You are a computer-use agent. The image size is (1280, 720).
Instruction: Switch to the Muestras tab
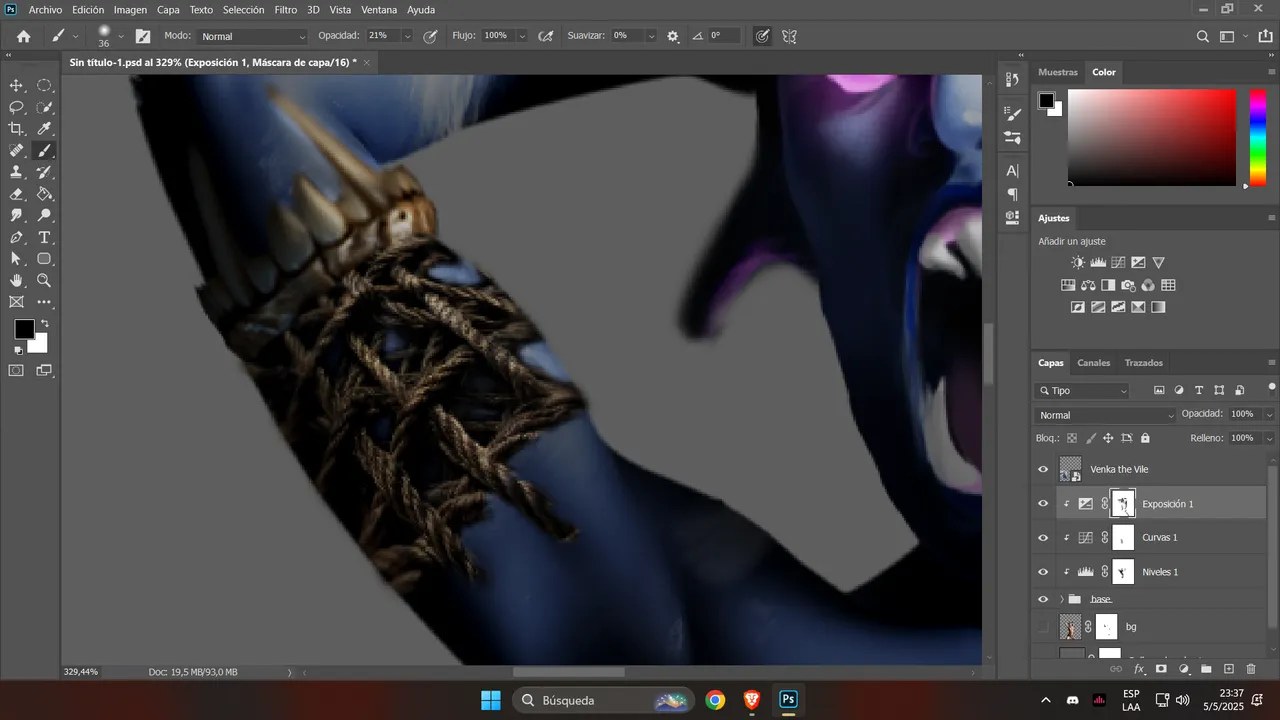(x=1058, y=72)
